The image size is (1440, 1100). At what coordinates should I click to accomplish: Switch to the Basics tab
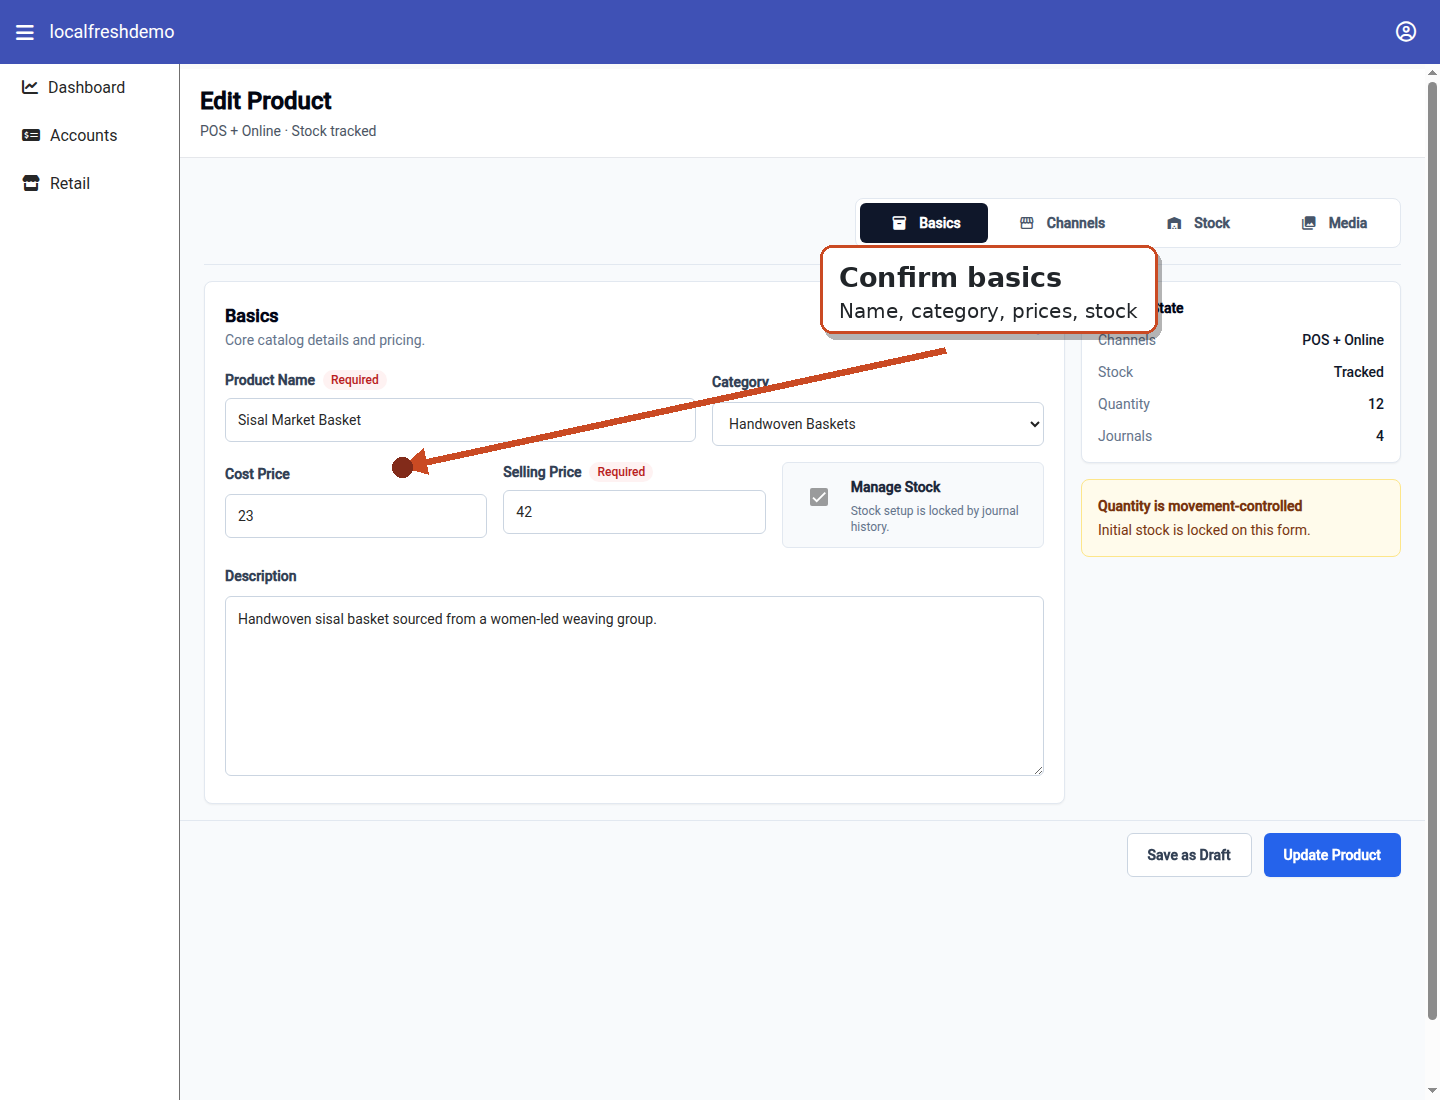[x=924, y=223]
